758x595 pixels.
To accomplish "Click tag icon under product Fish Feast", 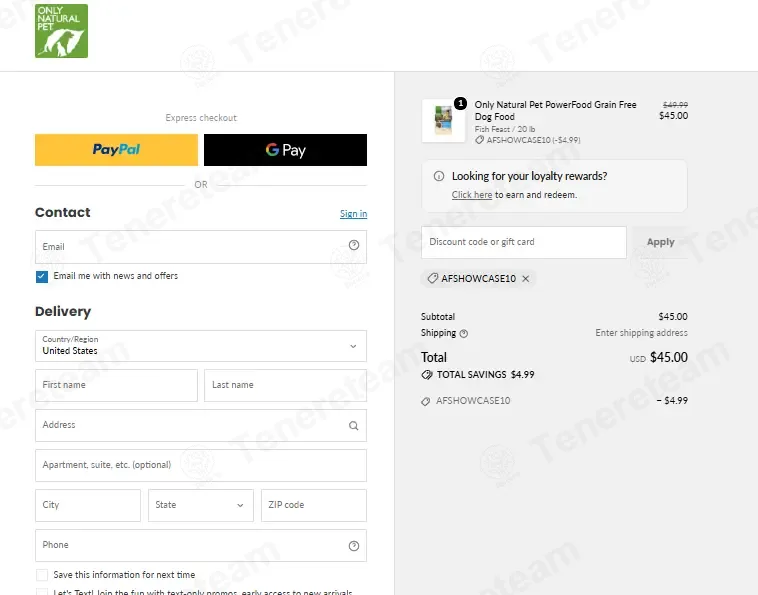I will [479, 140].
